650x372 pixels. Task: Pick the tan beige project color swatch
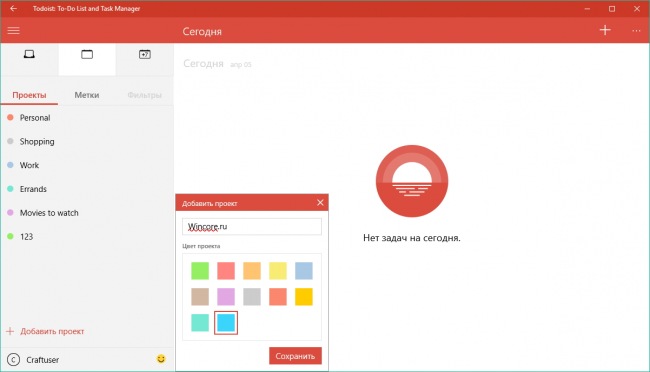pyautogui.click(x=200, y=297)
